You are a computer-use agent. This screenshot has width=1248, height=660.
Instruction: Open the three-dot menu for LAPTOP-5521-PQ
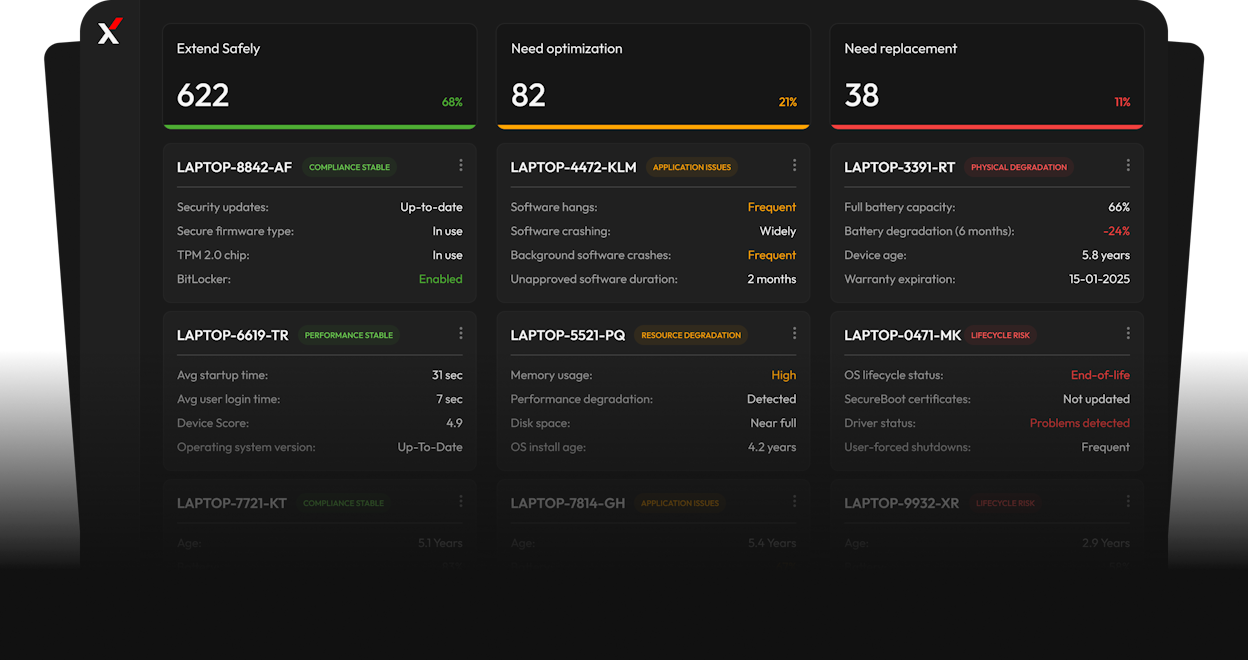point(795,334)
